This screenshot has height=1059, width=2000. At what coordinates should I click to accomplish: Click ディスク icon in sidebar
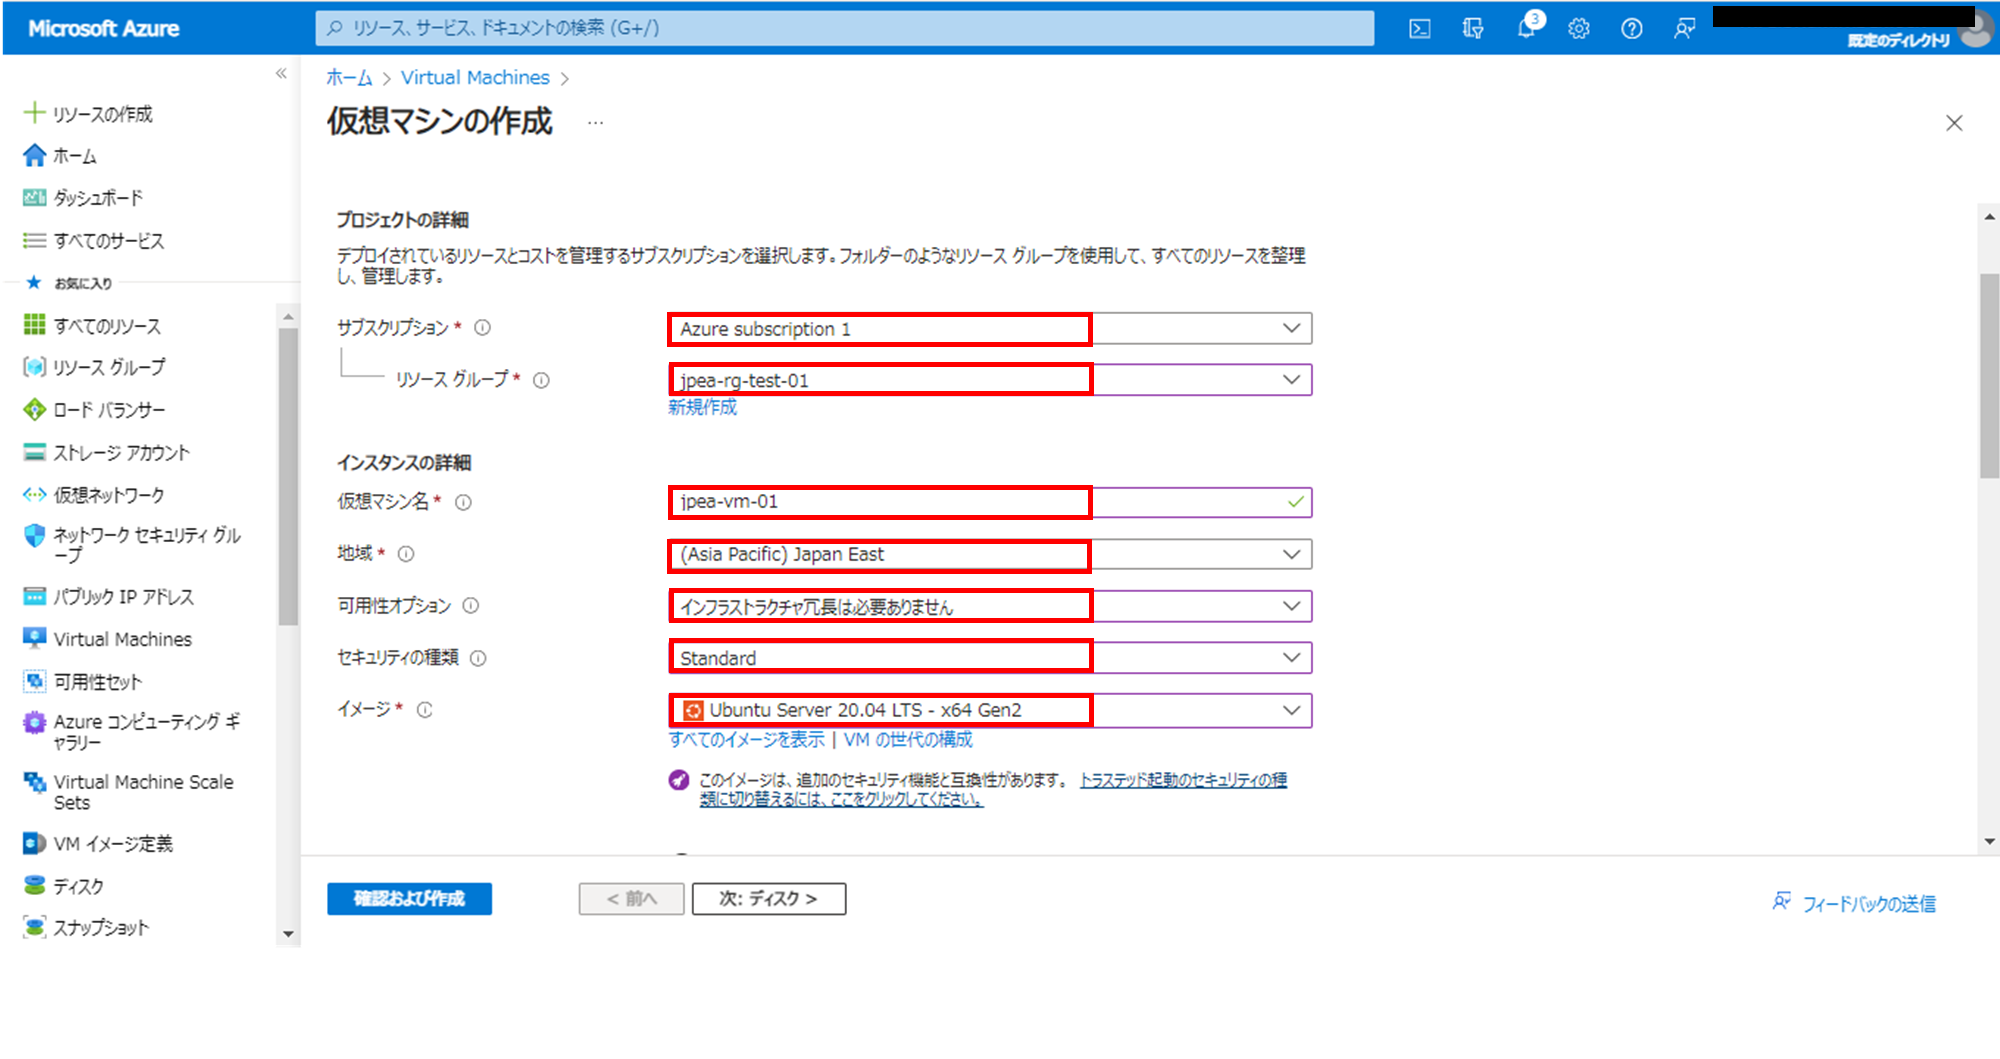pyautogui.click(x=34, y=885)
